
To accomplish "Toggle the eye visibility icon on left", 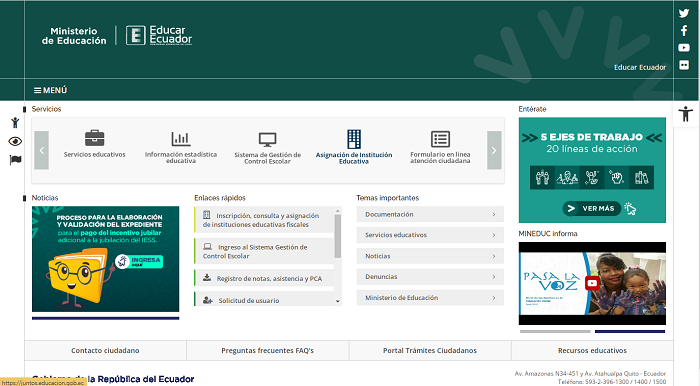I will (x=15, y=141).
